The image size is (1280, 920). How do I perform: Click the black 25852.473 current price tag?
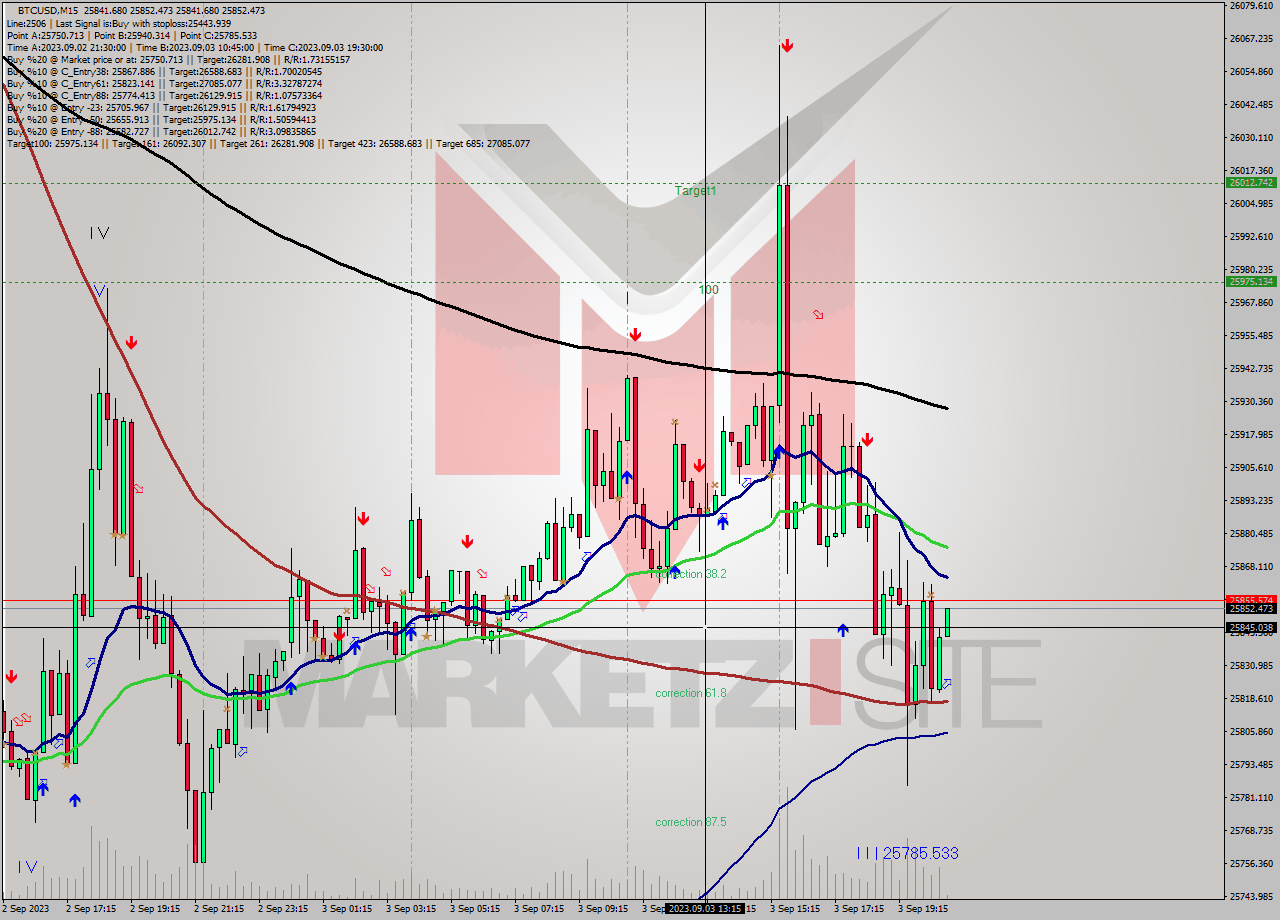click(x=1251, y=608)
